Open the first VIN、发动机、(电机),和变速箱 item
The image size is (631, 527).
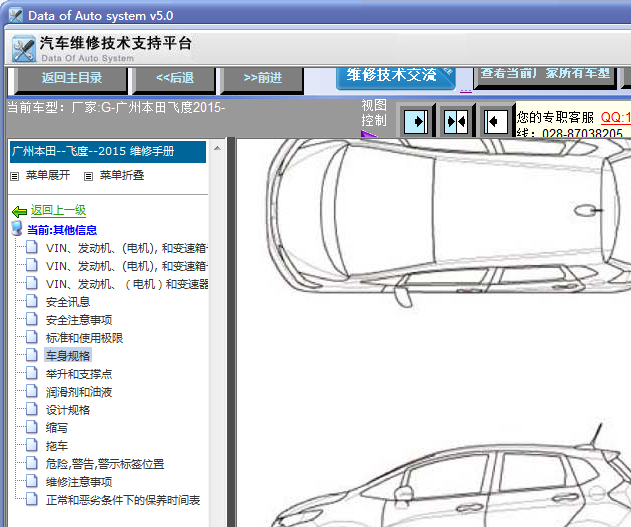[x=127, y=248]
